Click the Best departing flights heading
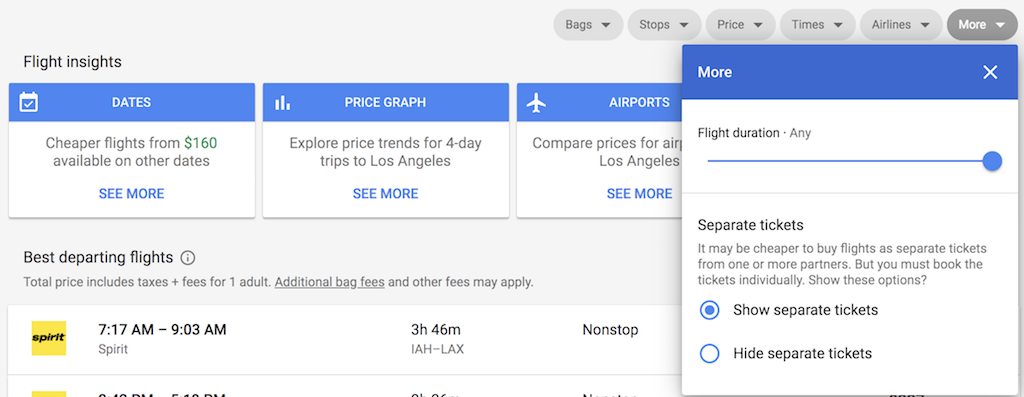 (x=98, y=258)
